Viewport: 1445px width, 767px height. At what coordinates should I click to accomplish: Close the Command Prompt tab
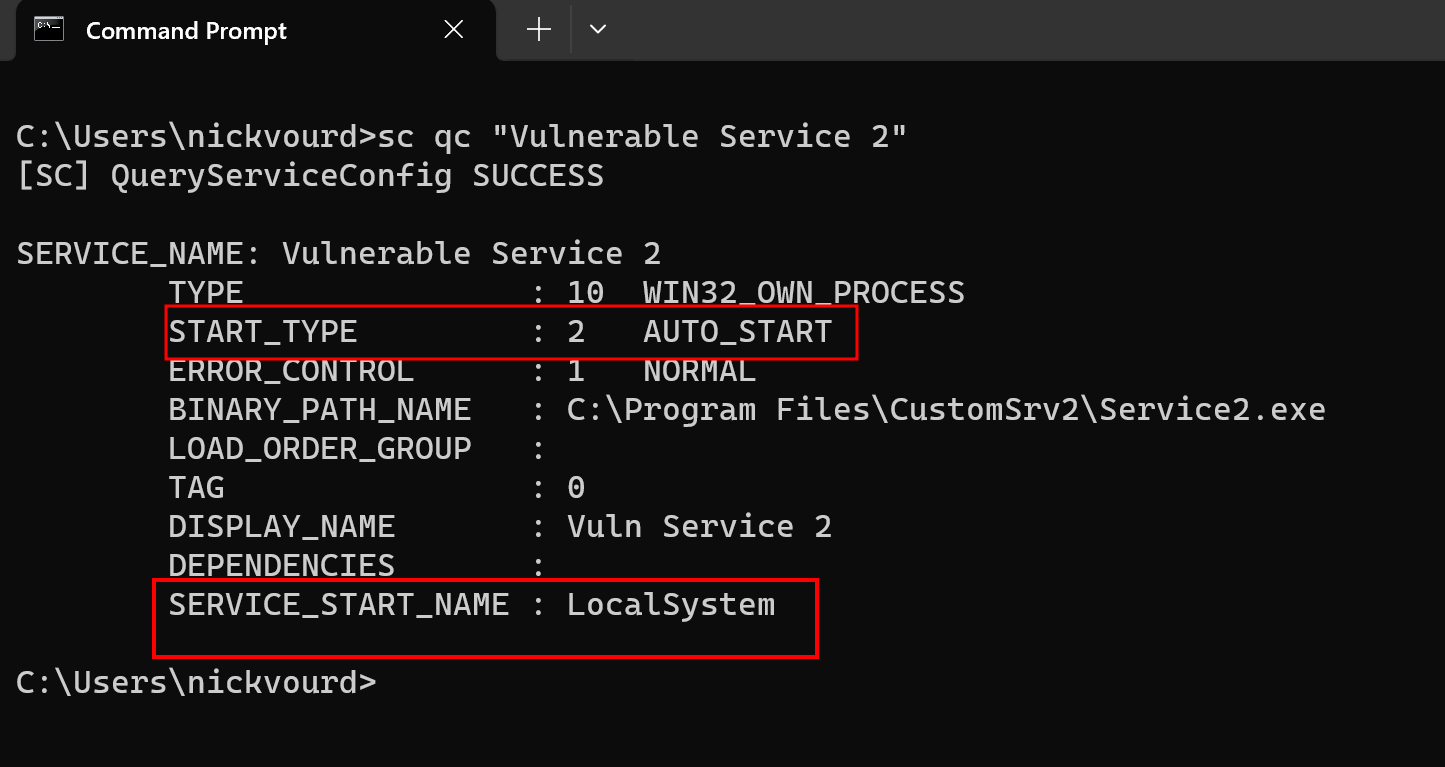pos(453,30)
